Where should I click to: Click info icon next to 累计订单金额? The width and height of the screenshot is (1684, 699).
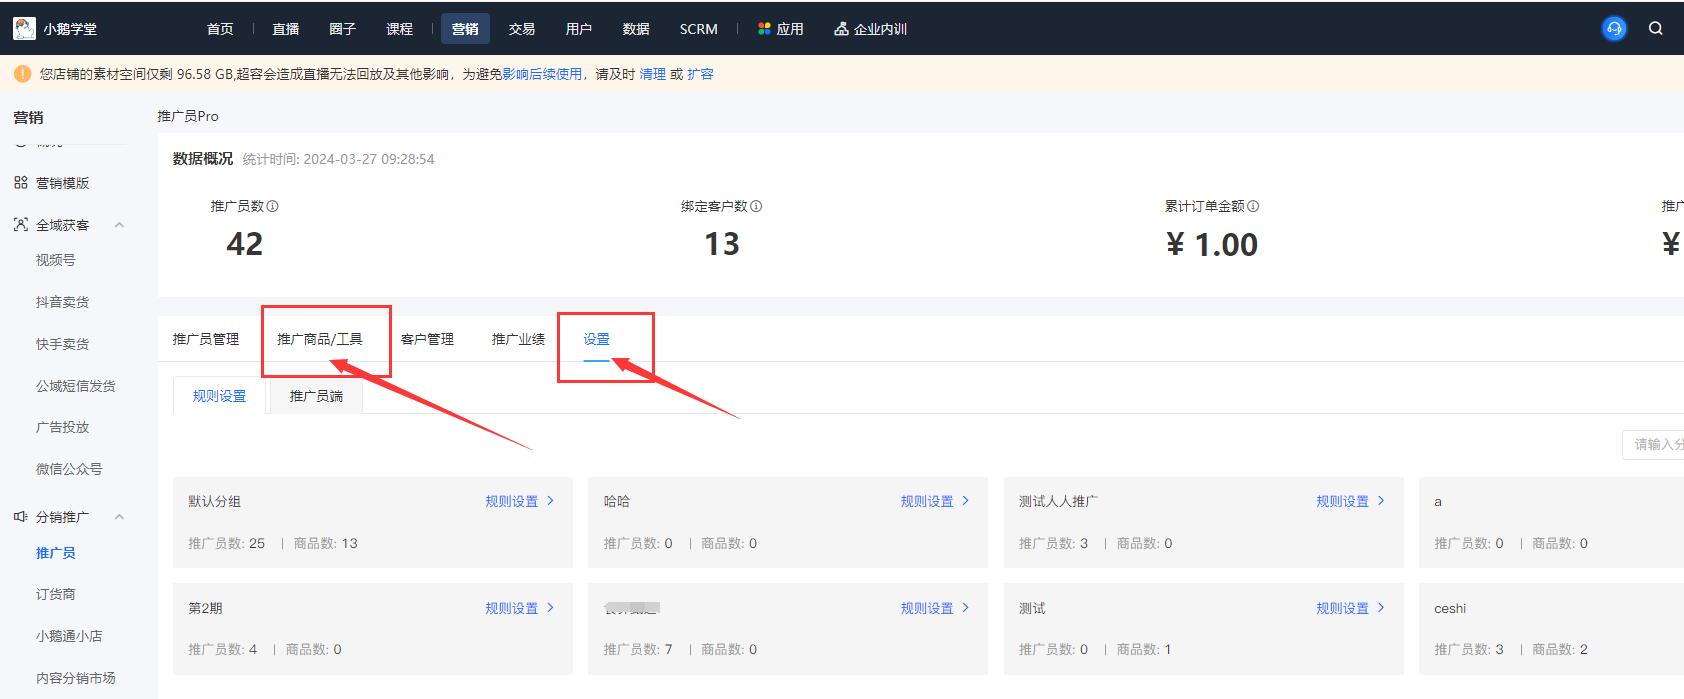tap(1253, 206)
